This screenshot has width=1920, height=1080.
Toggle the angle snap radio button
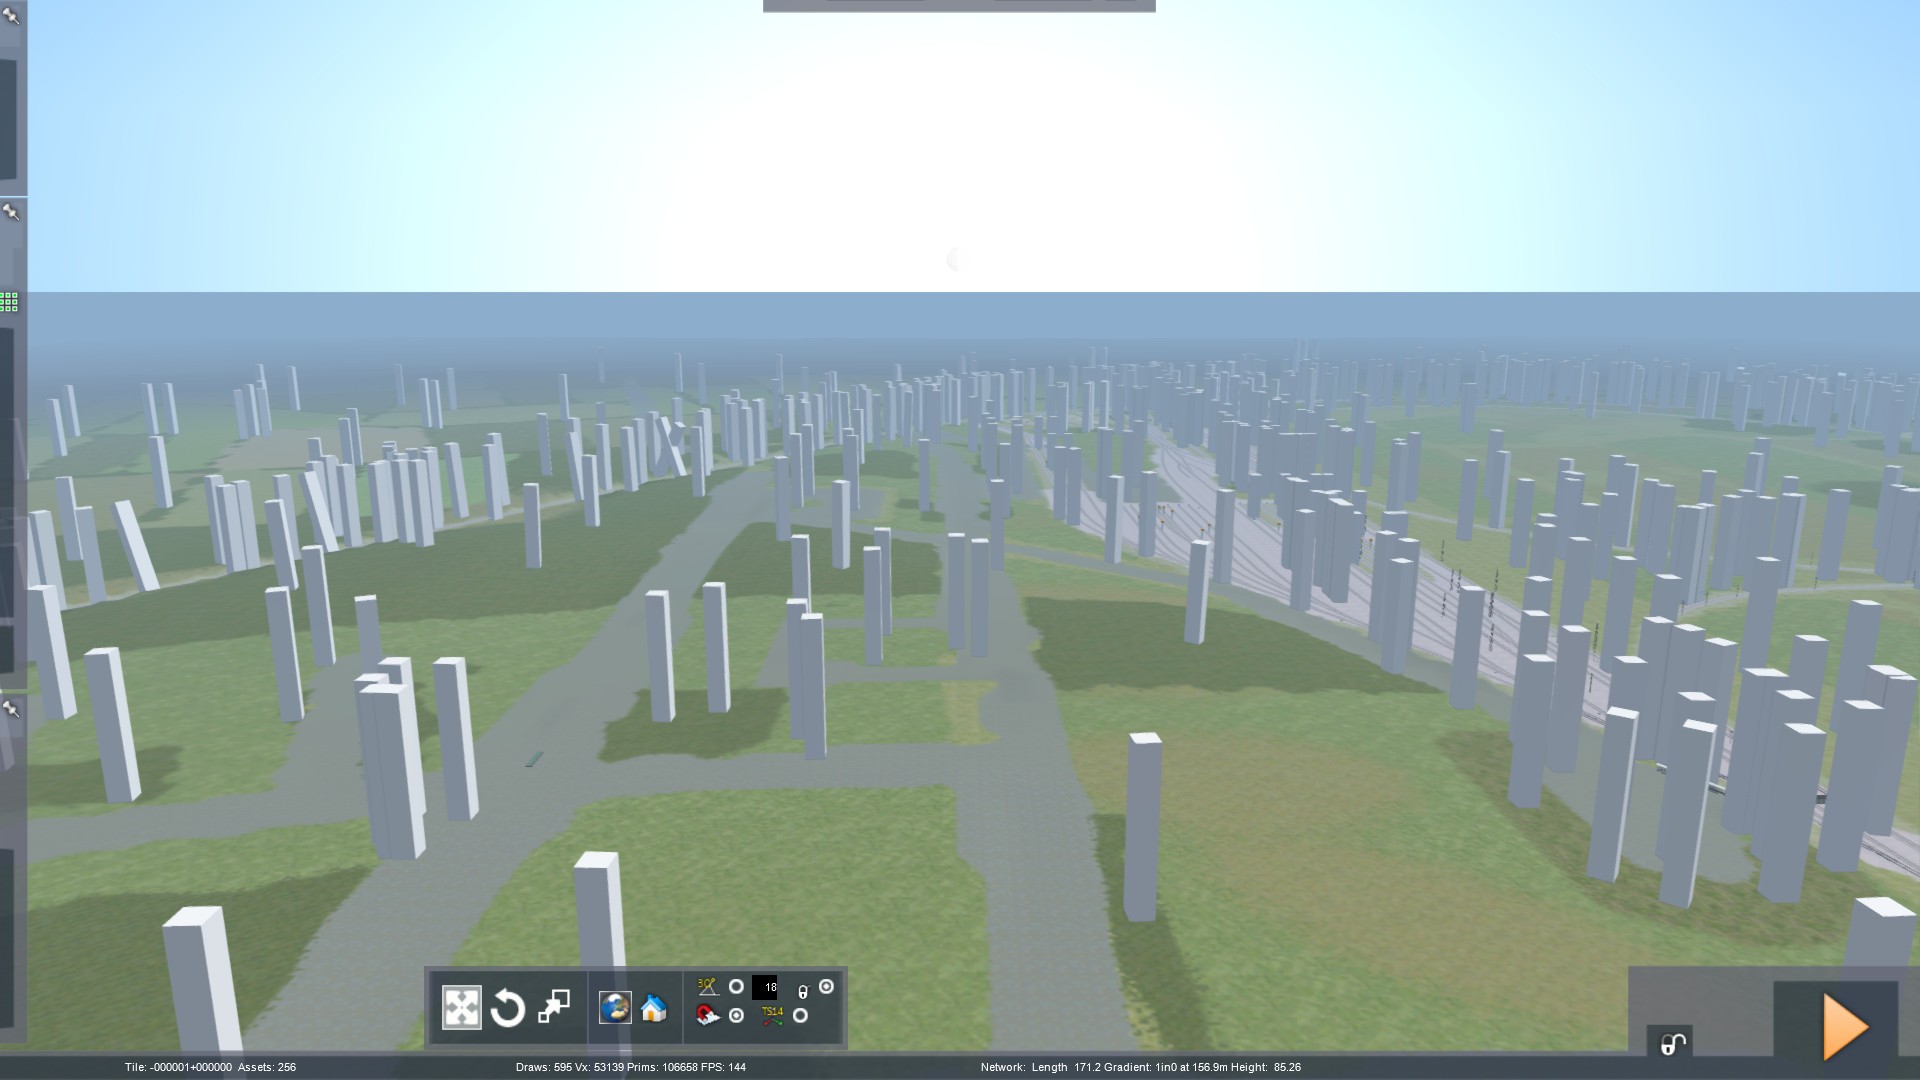[736, 987]
